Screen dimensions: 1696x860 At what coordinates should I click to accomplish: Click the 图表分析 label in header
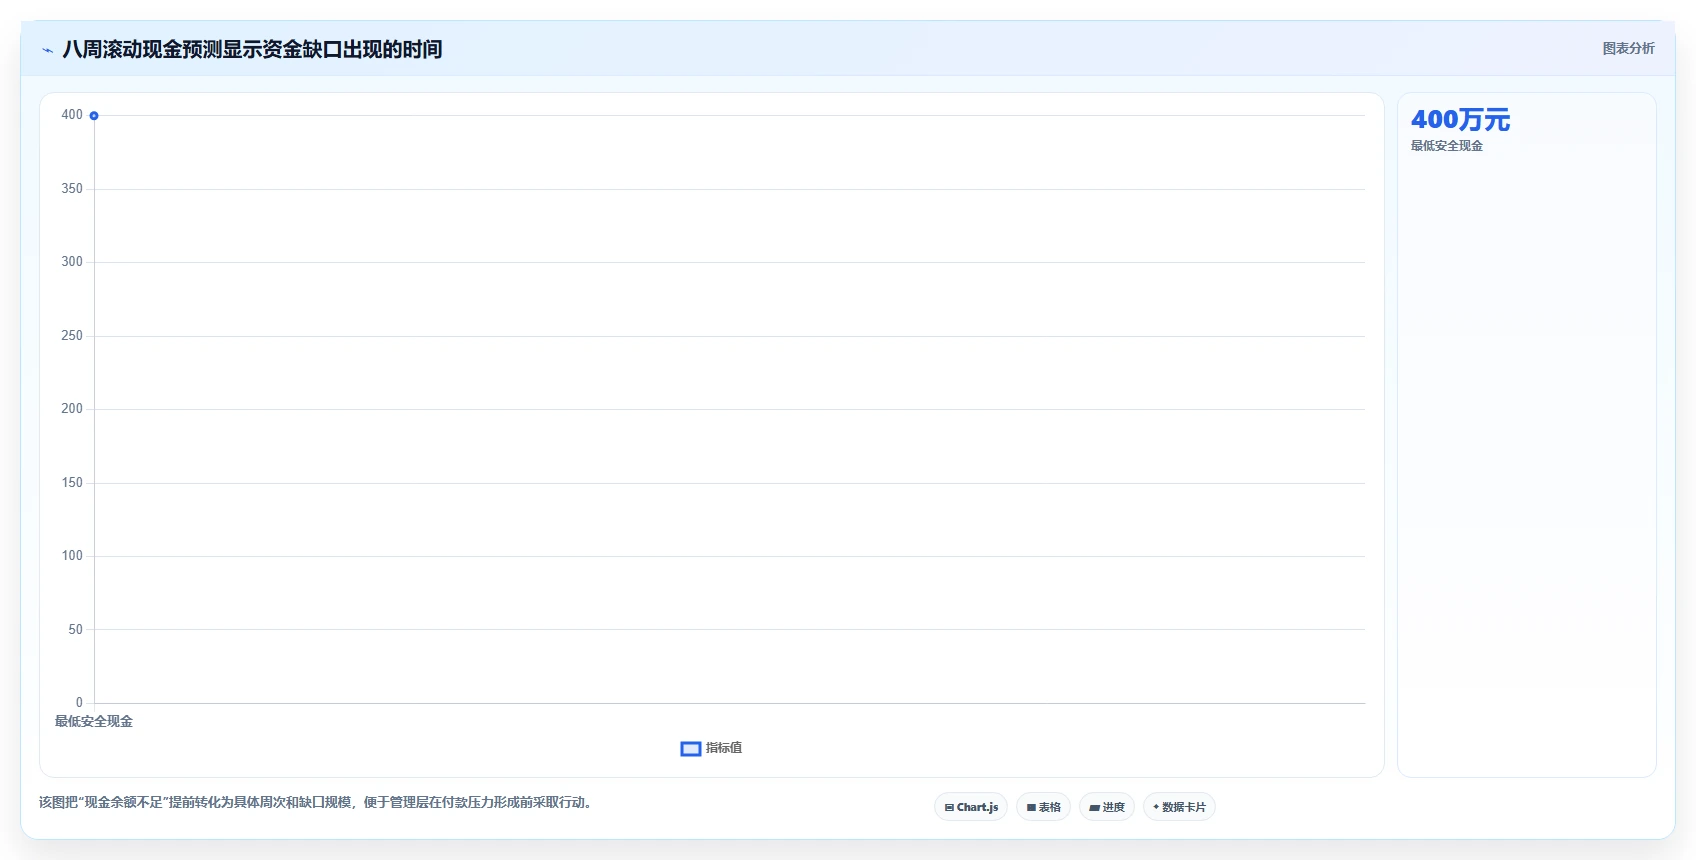pos(1628,48)
